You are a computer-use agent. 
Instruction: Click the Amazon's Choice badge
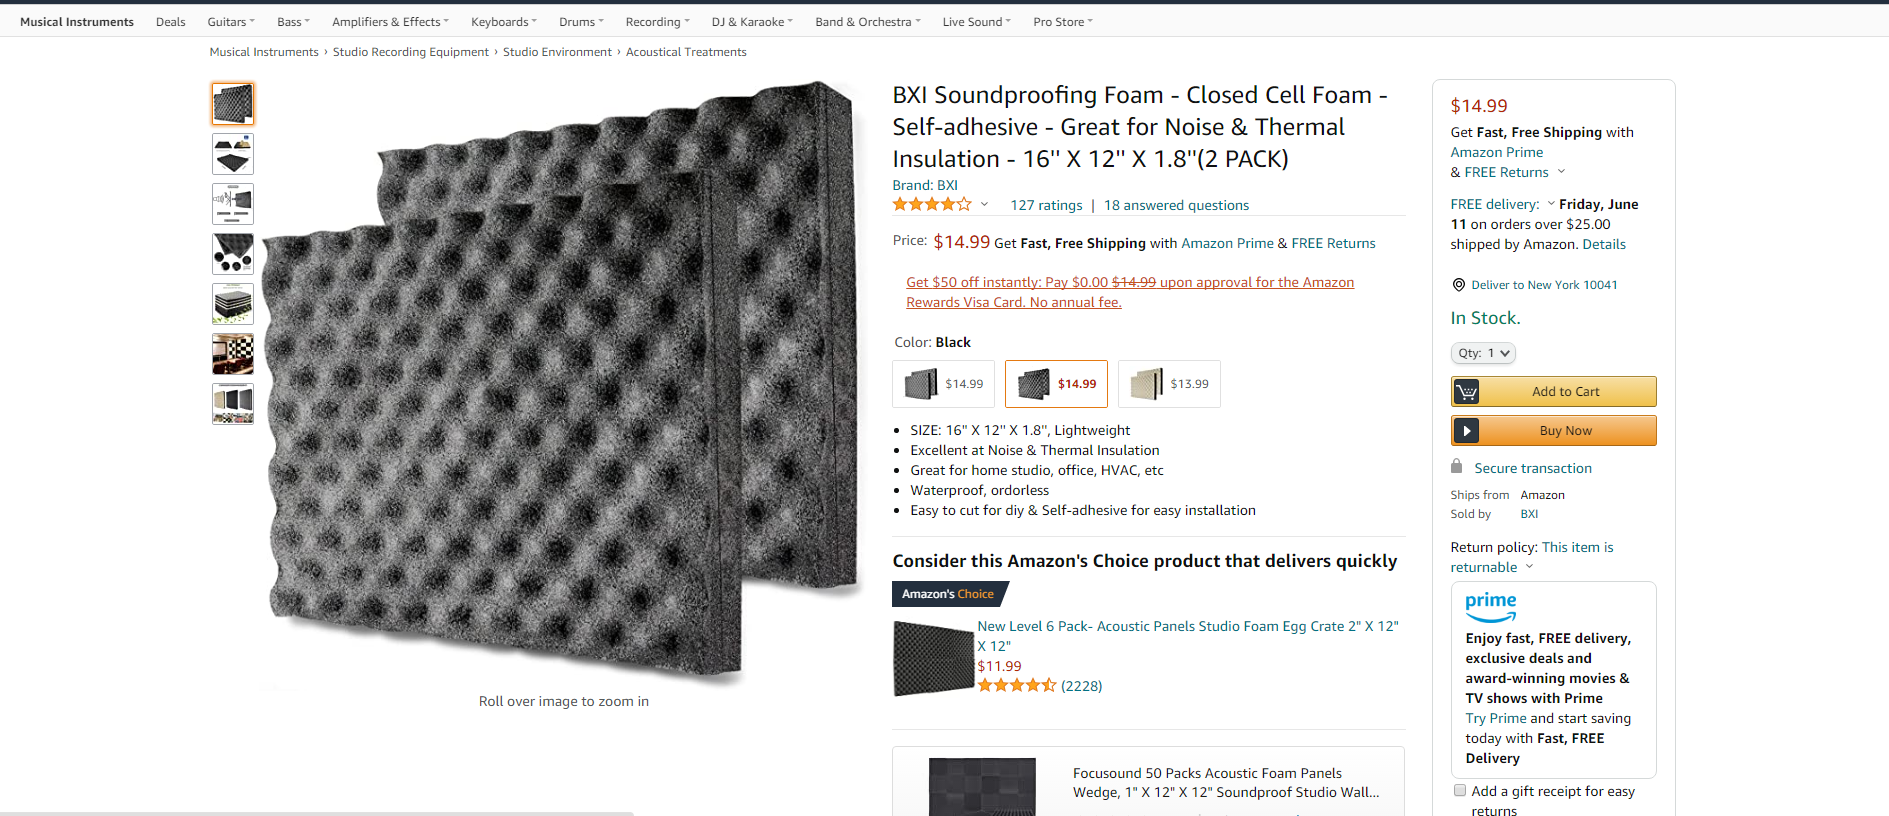[x=948, y=594]
